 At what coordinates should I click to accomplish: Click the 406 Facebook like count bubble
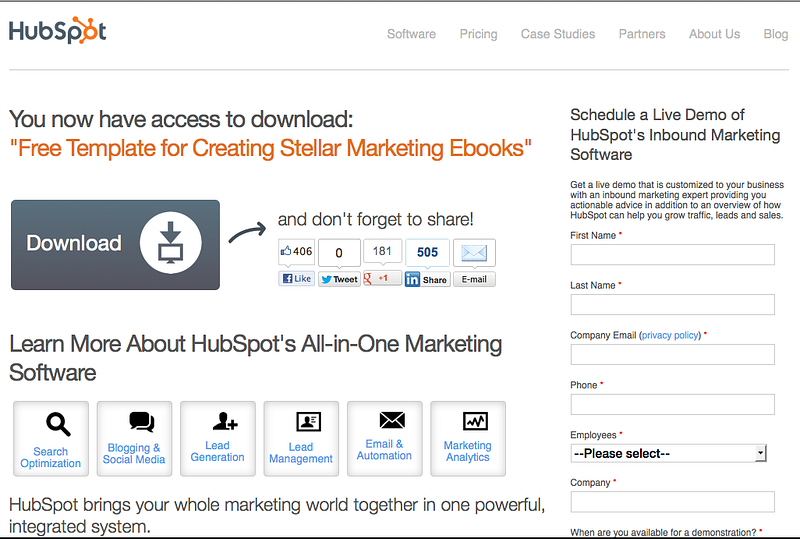(296, 252)
